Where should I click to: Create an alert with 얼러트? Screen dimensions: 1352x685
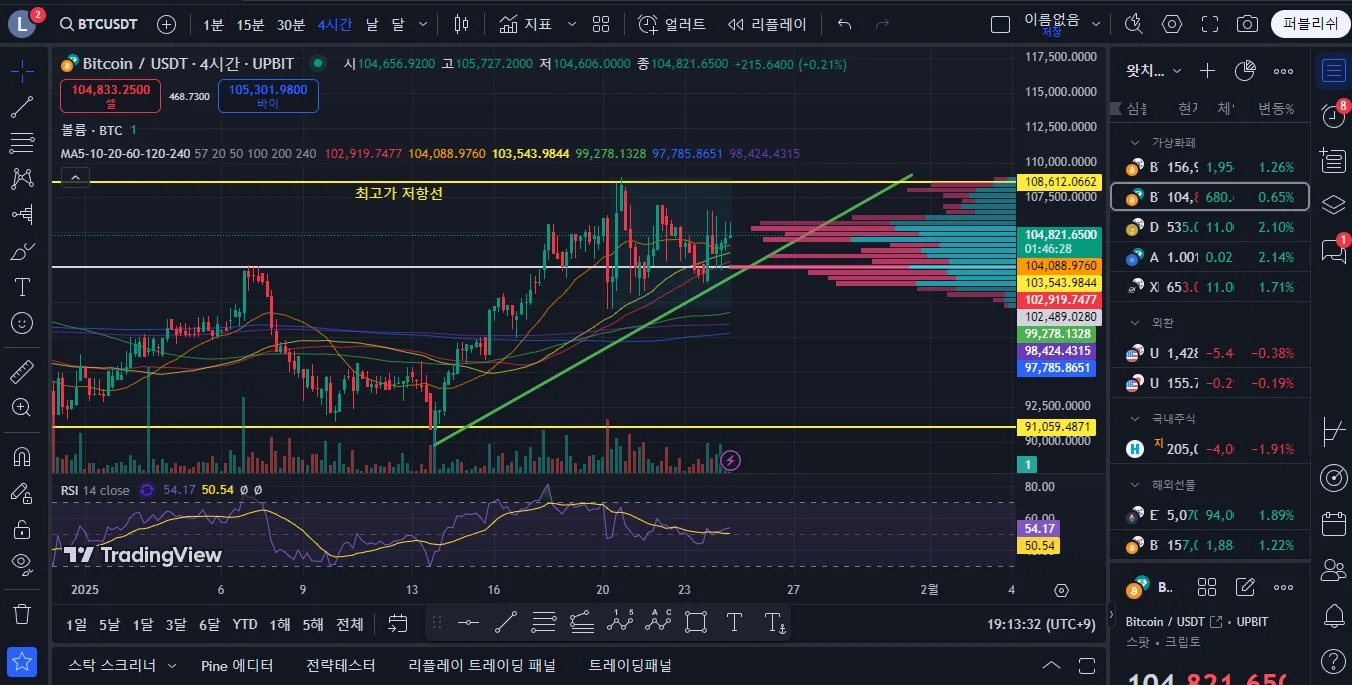tap(672, 24)
